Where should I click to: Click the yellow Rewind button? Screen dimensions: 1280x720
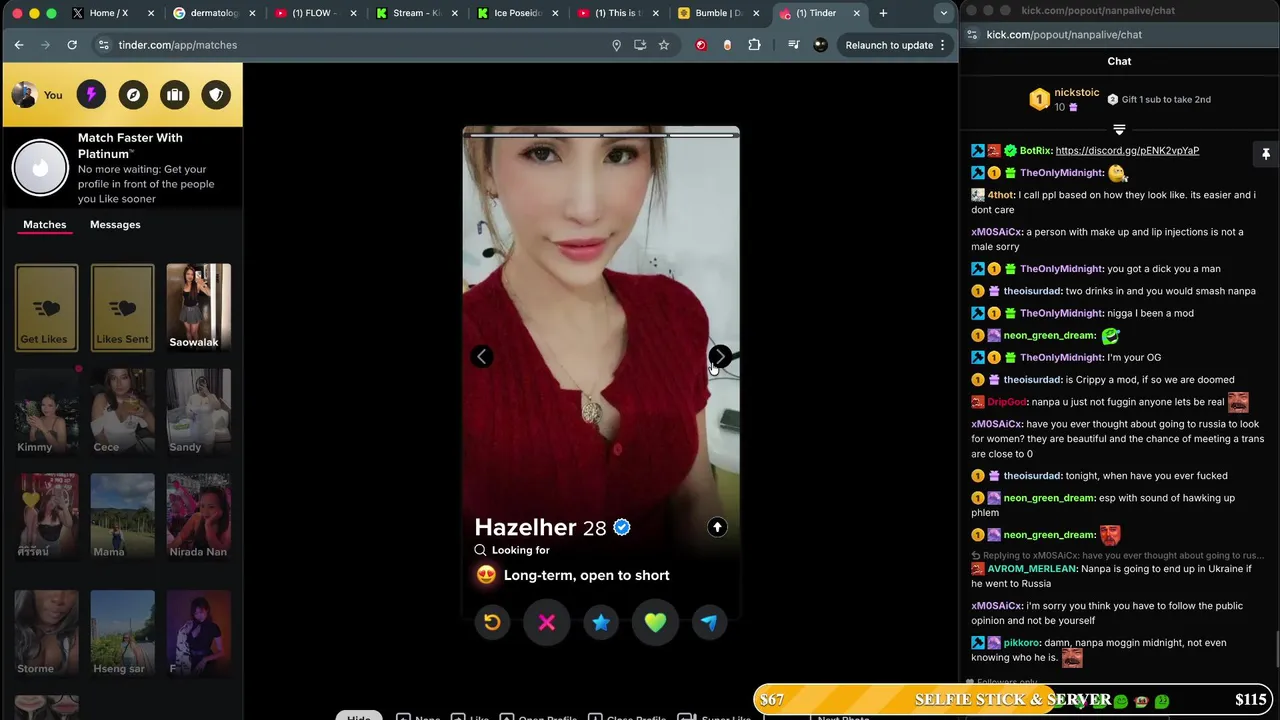tap(492, 622)
